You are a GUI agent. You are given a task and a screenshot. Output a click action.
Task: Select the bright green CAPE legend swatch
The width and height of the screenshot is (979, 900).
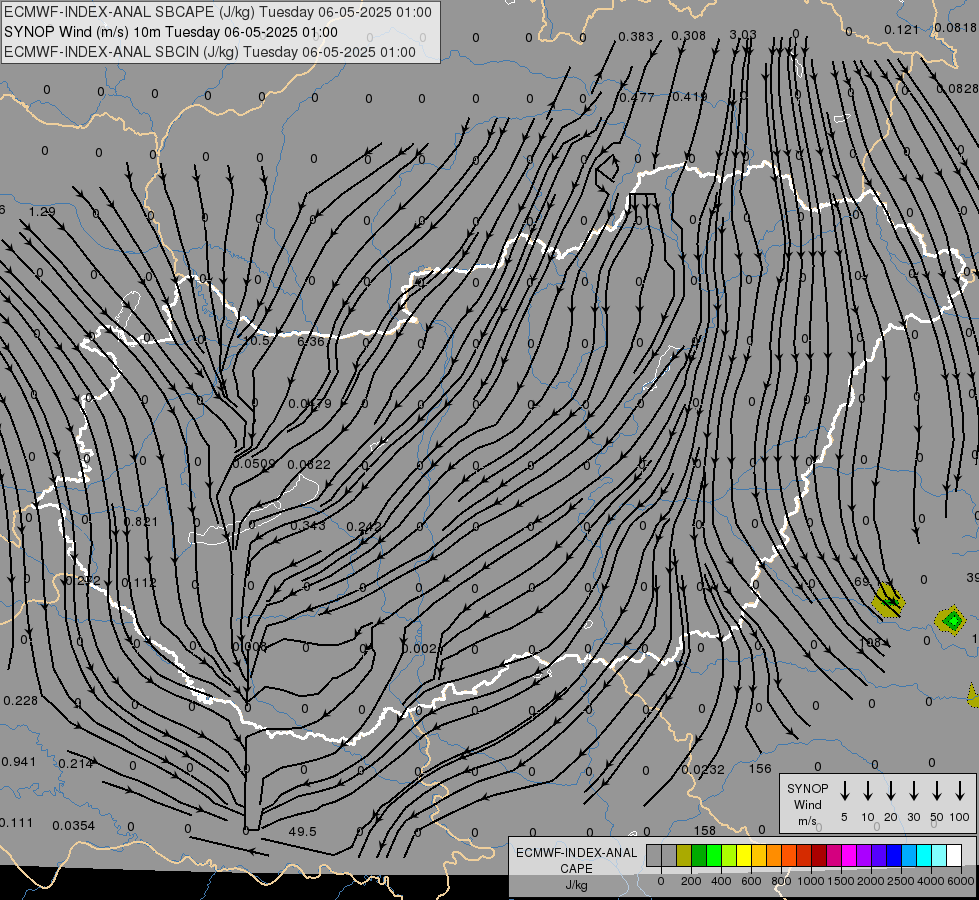click(x=714, y=855)
